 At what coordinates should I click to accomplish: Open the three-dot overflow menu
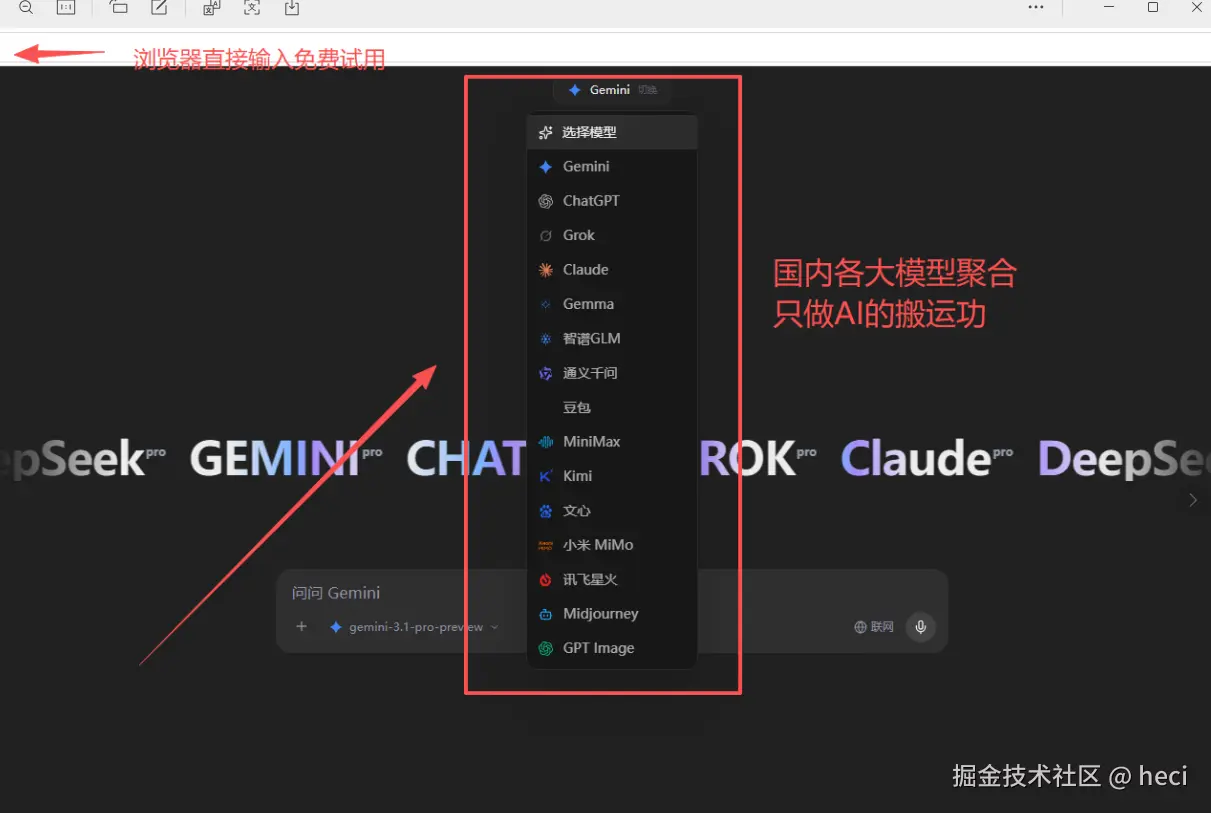[x=1036, y=8]
